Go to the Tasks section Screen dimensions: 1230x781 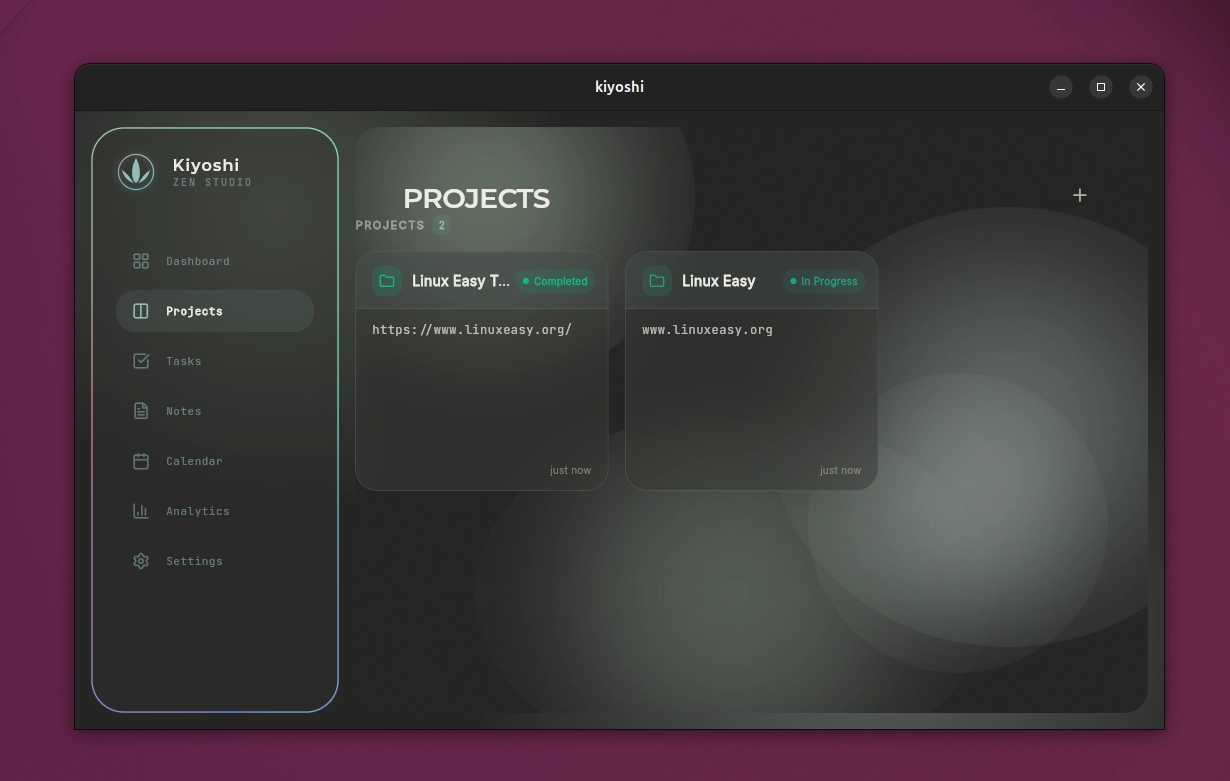click(x=215, y=361)
